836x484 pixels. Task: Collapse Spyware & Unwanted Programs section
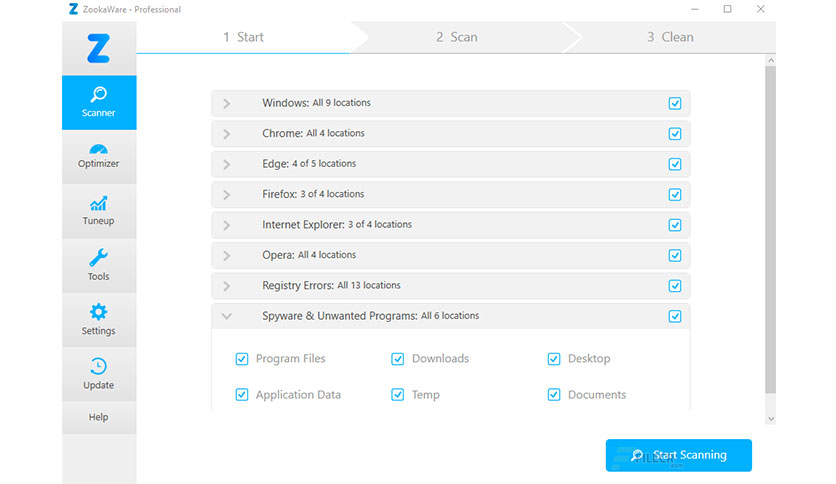pyautogui.click(x=227, y=316)
